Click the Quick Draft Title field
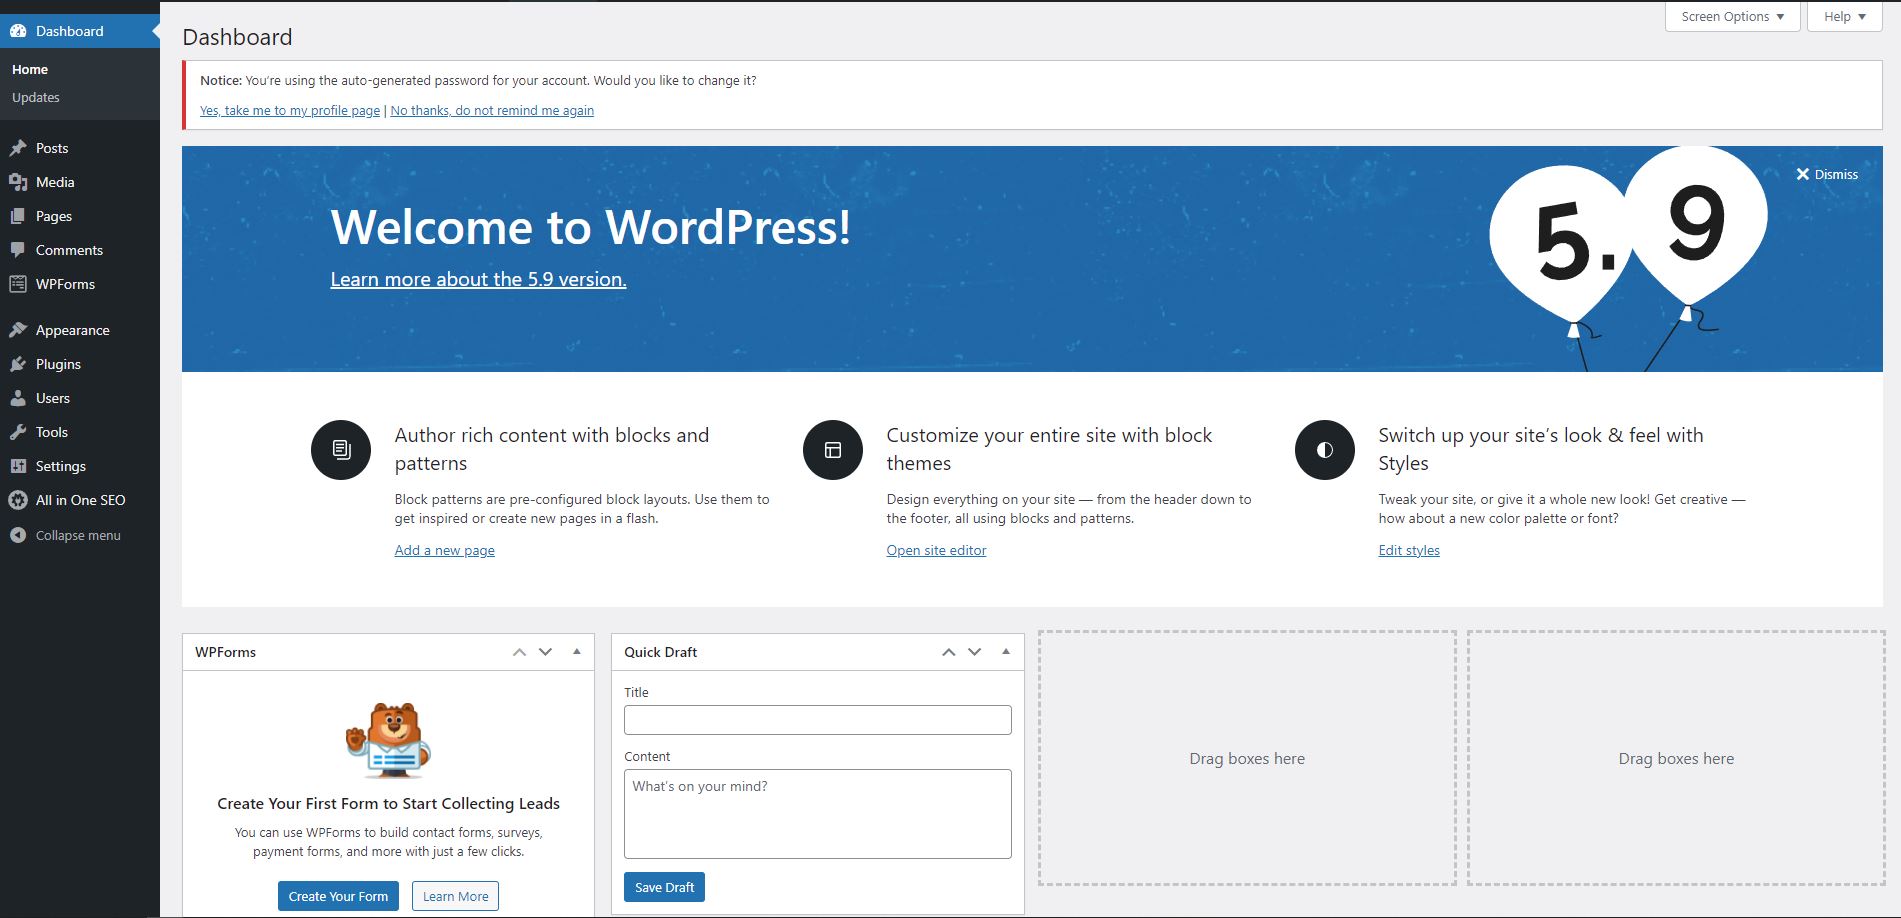The width and height of the screenshot is (1901, 918). (x=818, y=720)
